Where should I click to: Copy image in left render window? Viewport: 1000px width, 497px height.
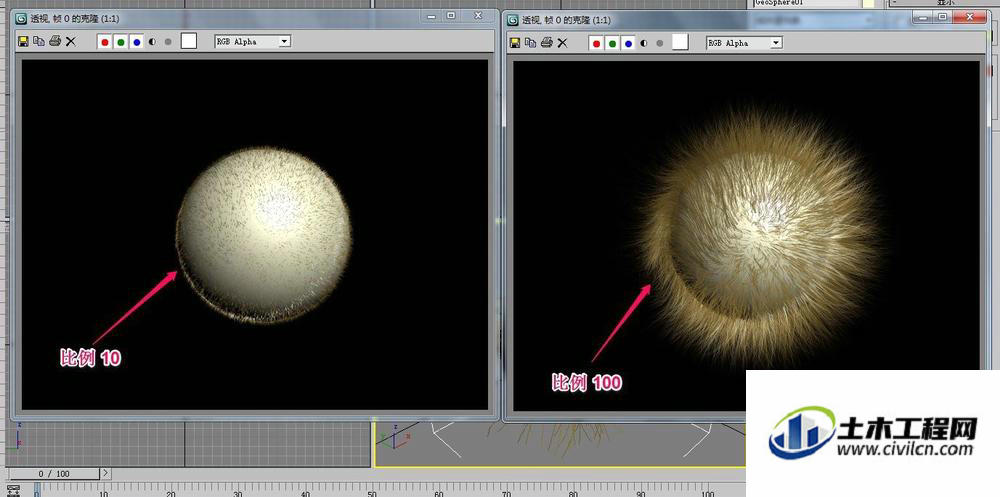click(x=38, y=41)
